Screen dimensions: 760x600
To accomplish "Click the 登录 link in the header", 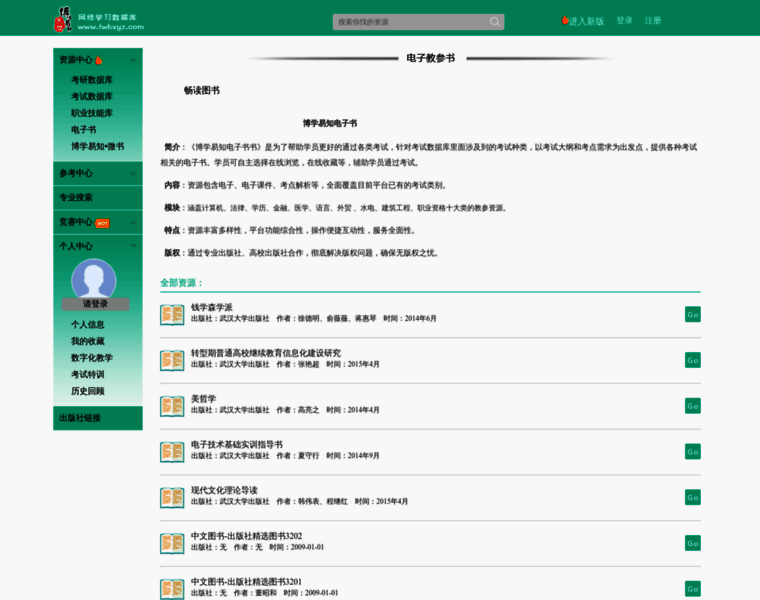I will pos(625,21).
